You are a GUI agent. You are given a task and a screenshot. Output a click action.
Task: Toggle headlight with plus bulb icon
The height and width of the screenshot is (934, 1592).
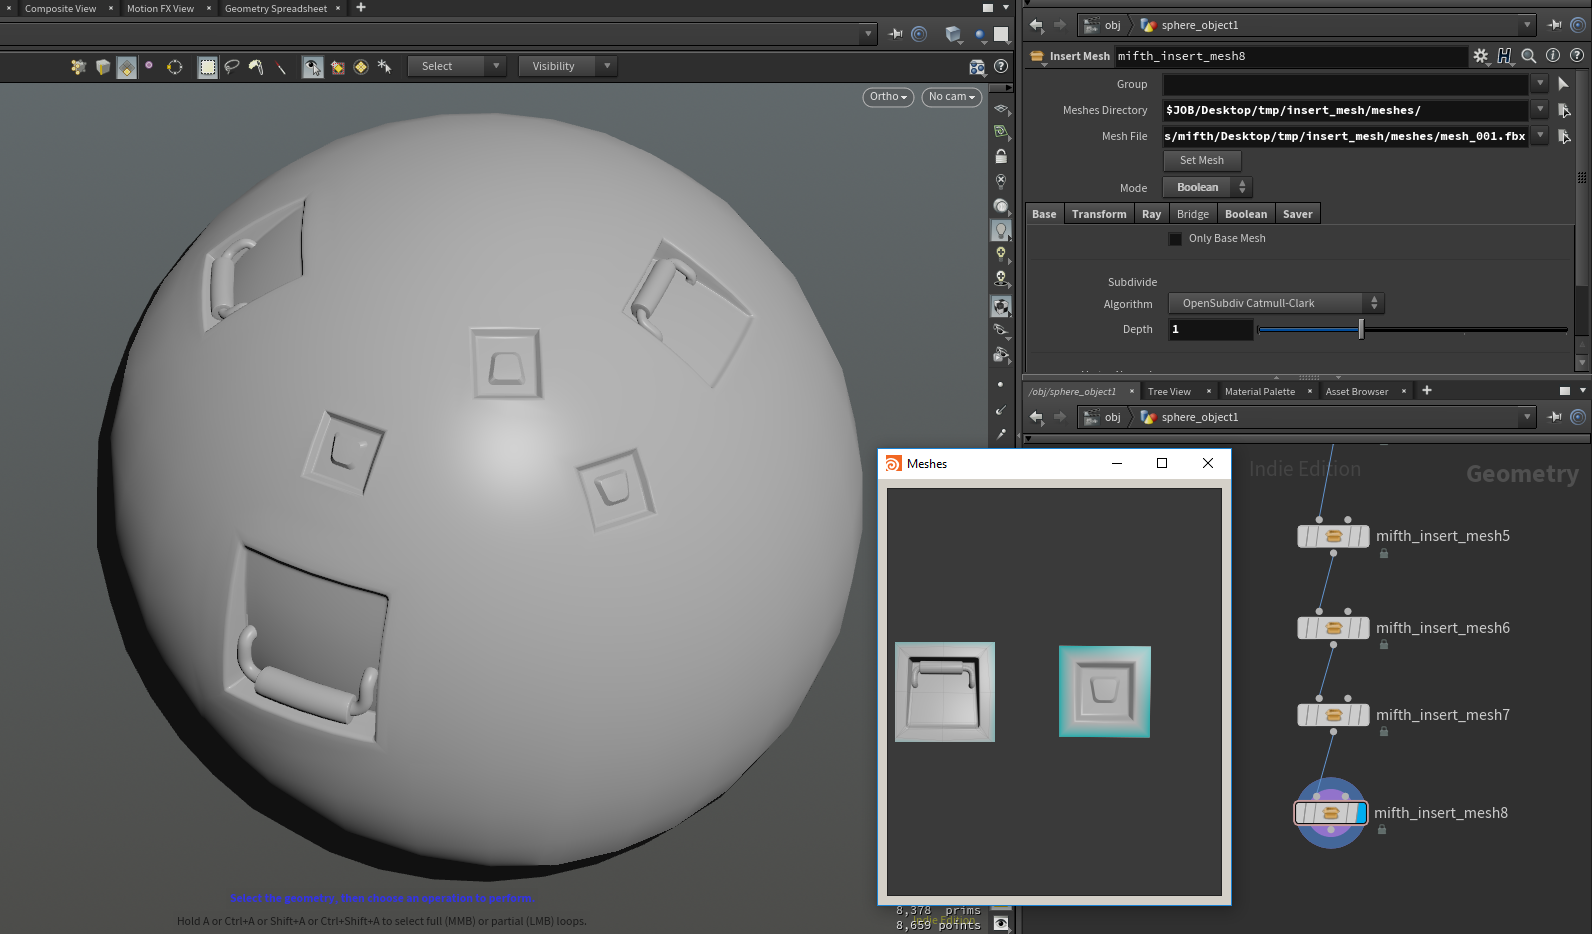click(x=1001, y=254)
